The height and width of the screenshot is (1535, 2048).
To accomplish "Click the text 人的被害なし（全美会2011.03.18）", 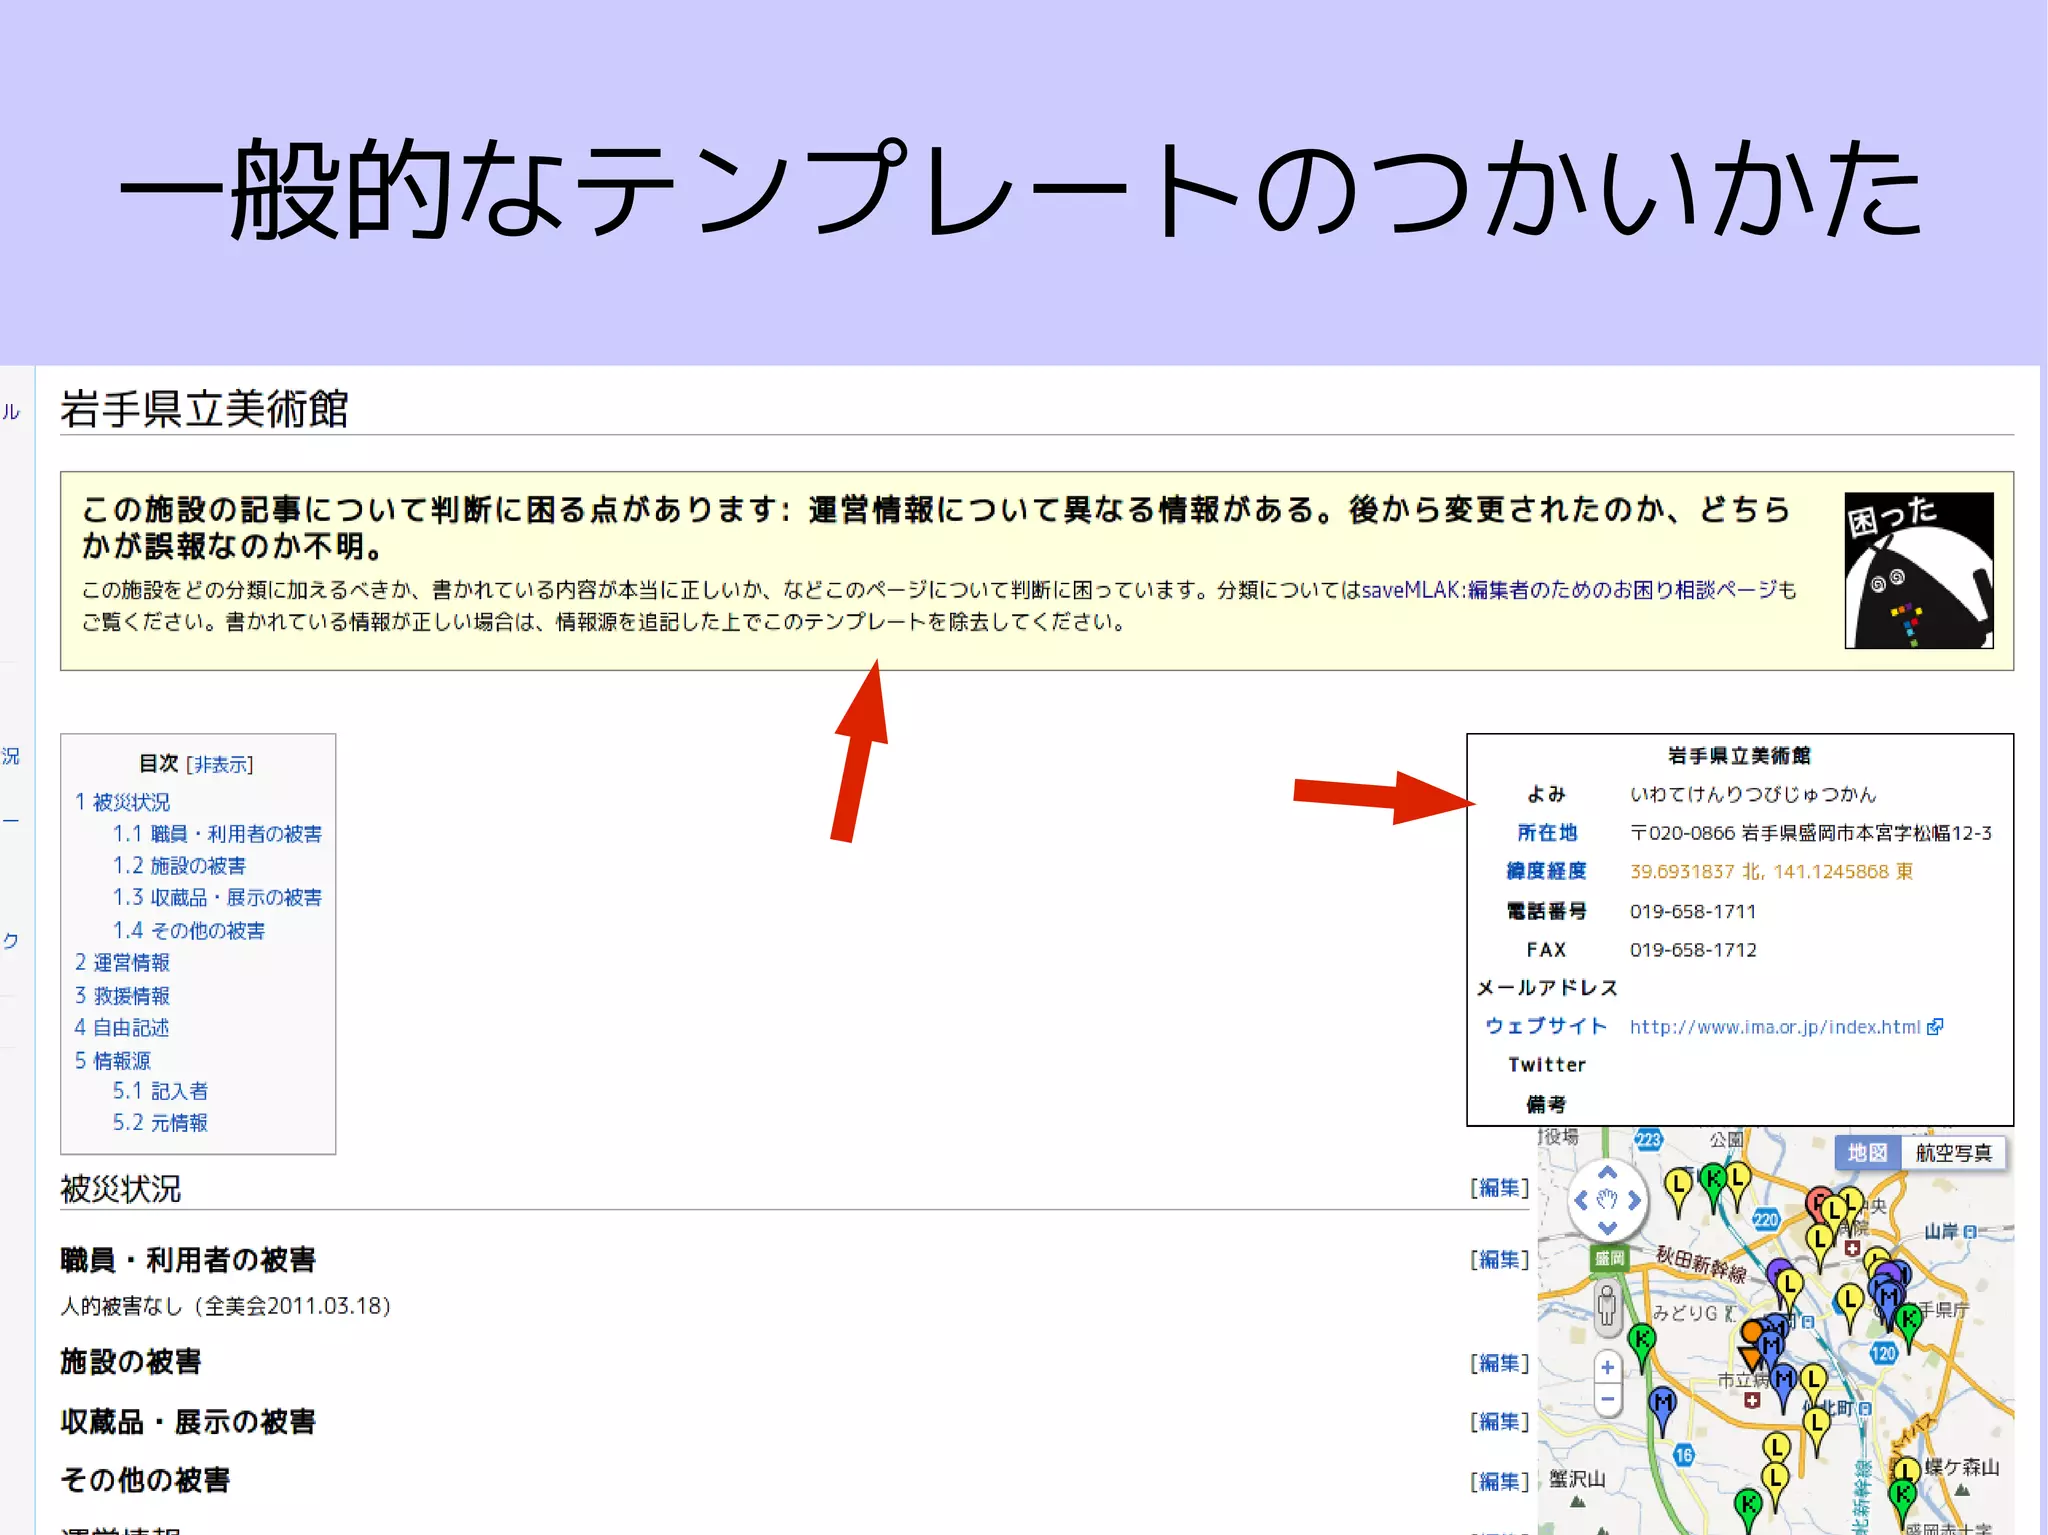I will tap(226, 1306).
